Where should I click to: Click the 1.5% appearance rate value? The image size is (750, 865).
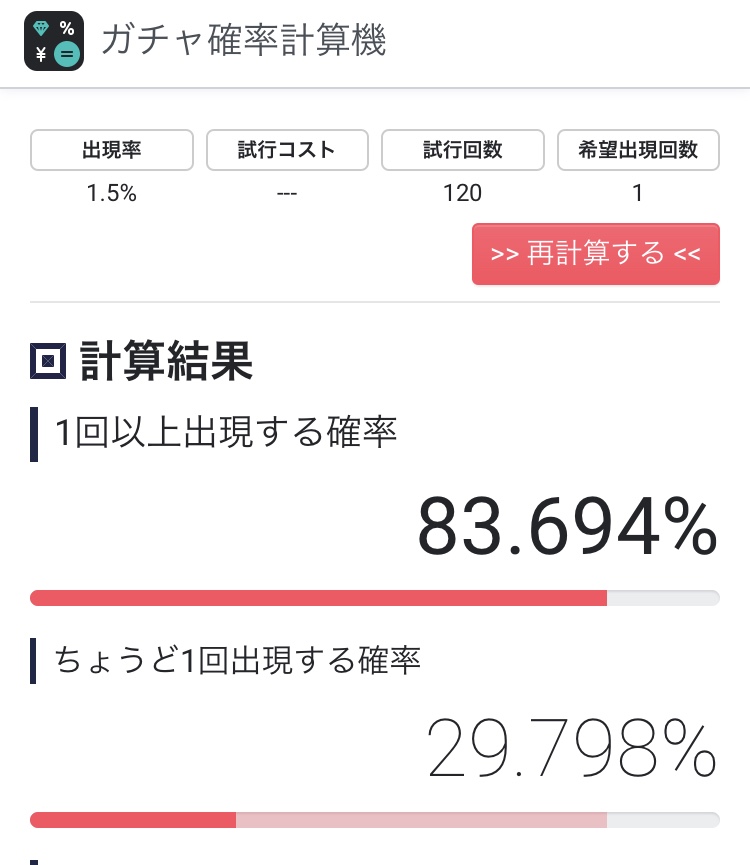tap(112, 193)
